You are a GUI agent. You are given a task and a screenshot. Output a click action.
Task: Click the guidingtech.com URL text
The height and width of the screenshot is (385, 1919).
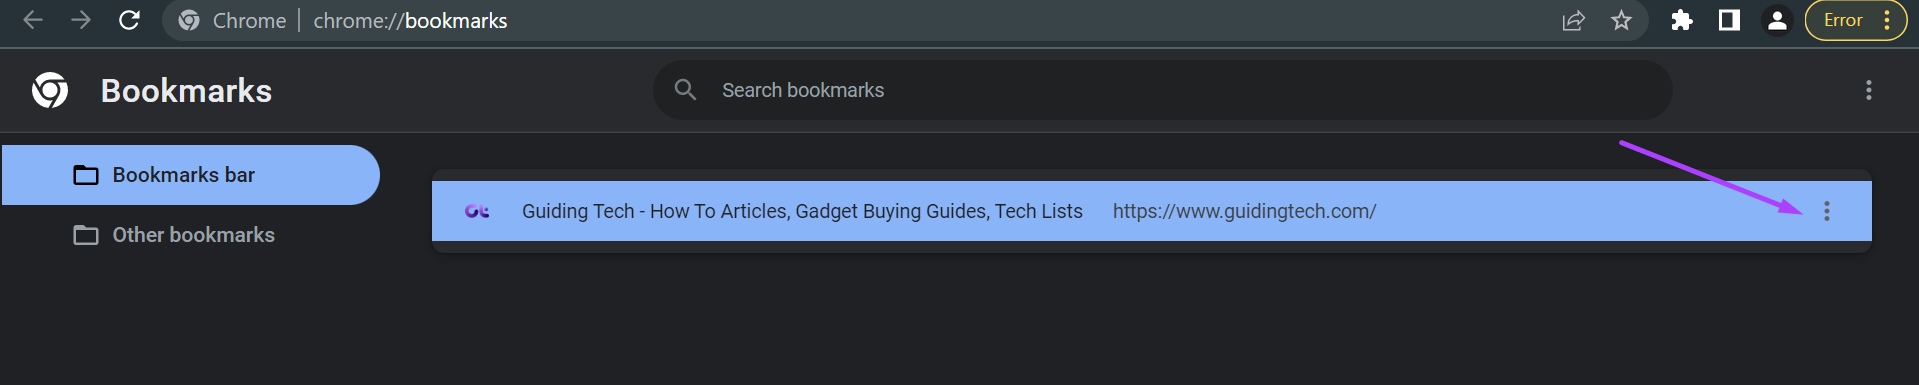pyautogui.click(x=1244, y=211)
